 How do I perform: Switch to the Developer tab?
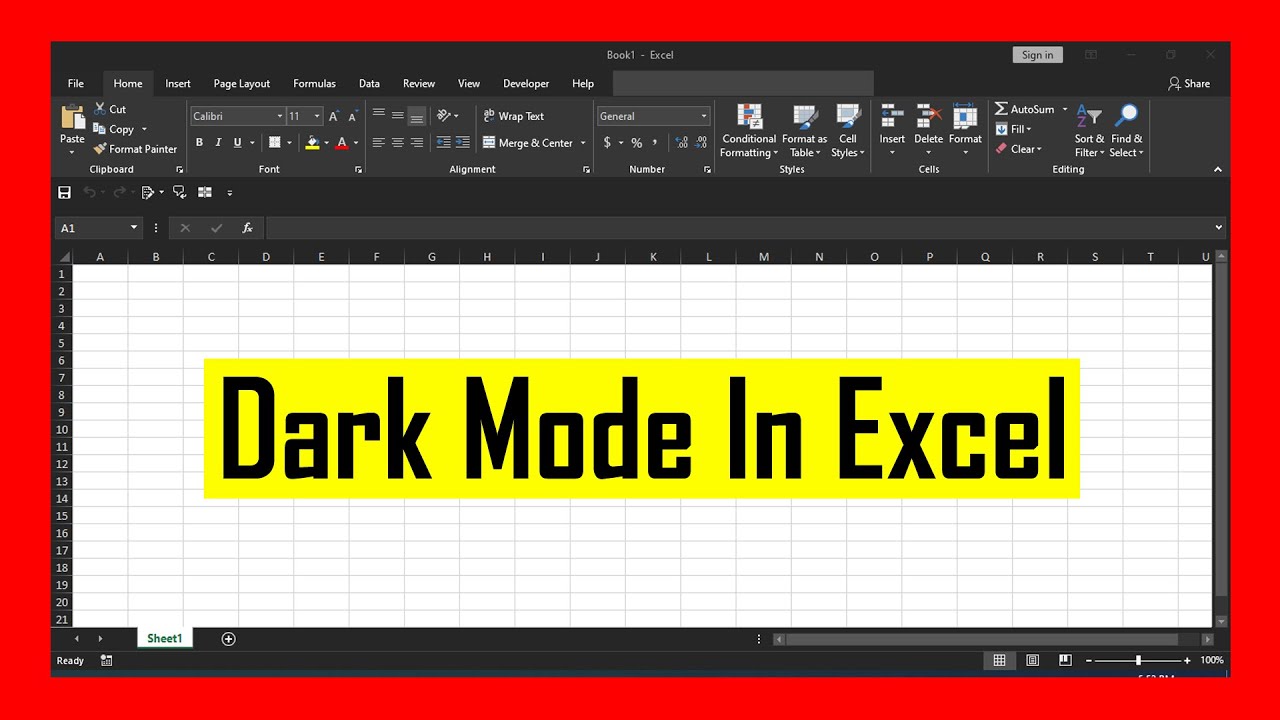[x=526, y=84]
